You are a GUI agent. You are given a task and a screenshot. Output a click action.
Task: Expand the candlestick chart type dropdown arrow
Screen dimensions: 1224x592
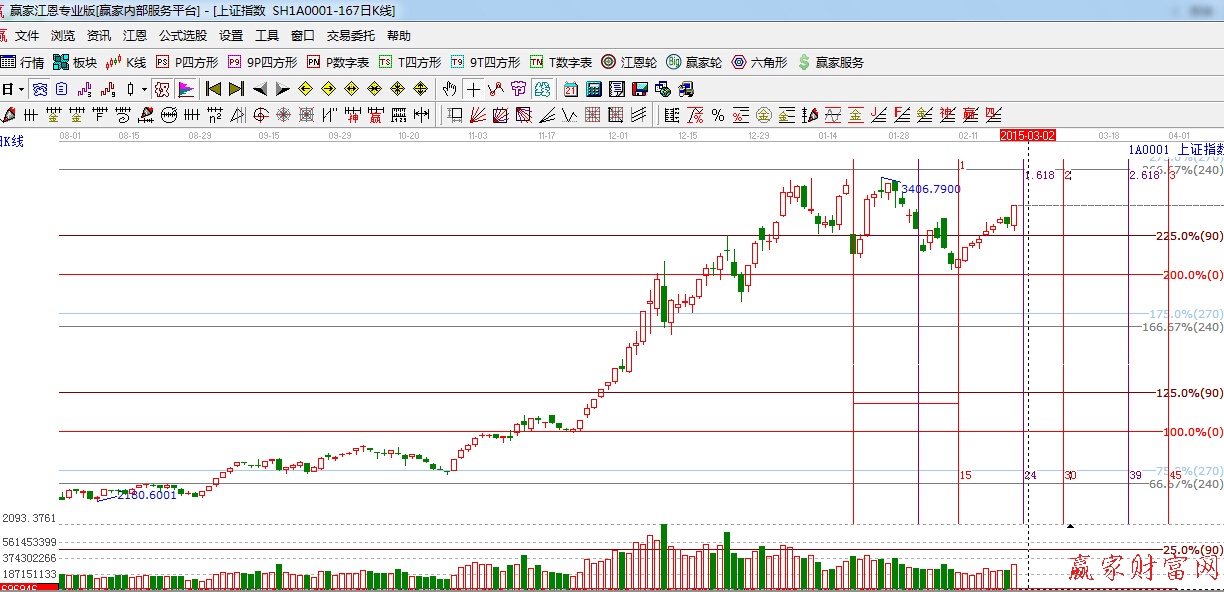pos(143,89)
